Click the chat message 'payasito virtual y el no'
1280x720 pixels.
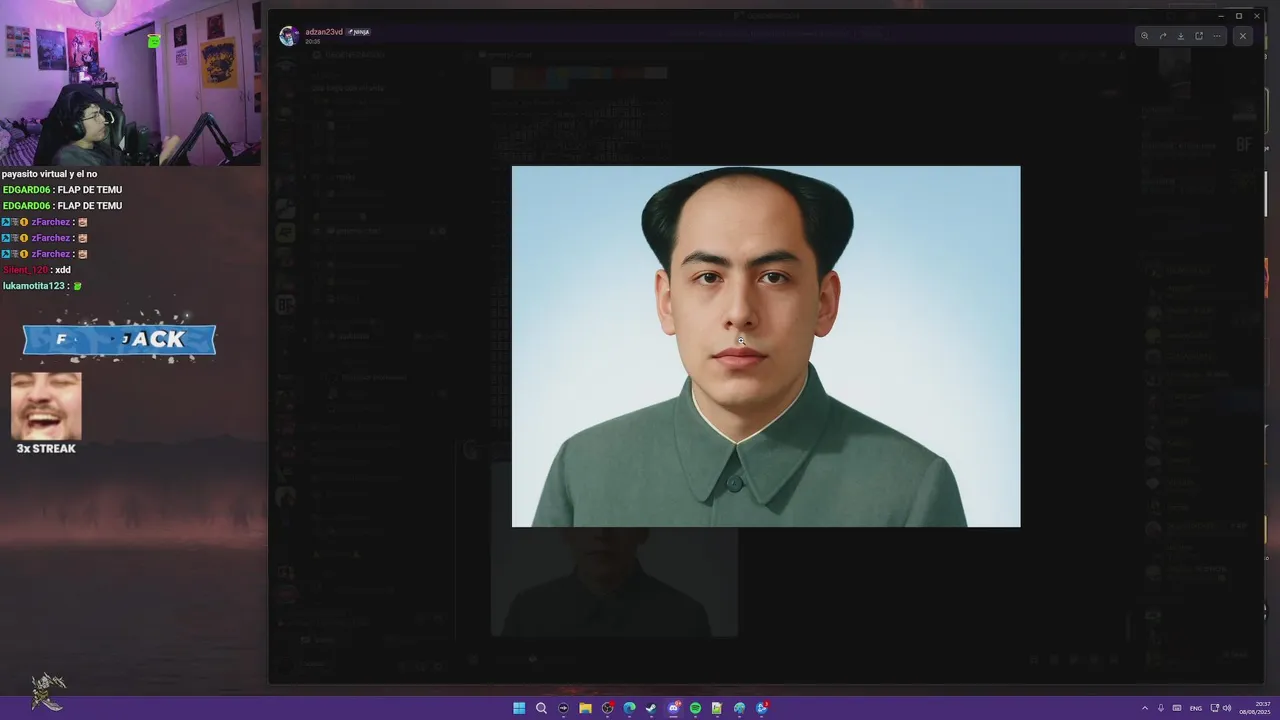click(50, 174)
